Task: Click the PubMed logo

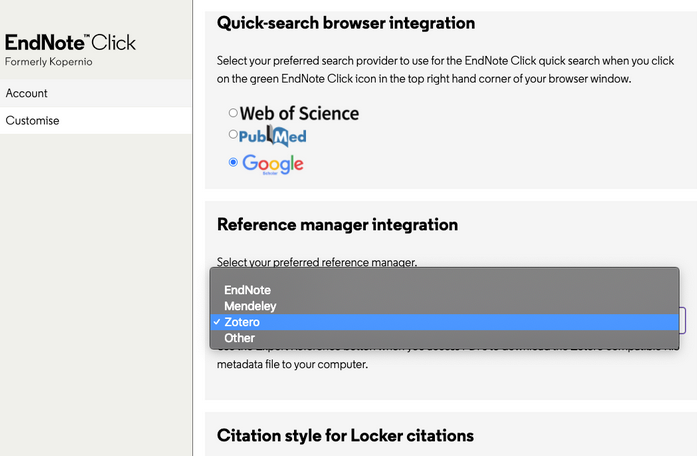Action: (272, 137)
